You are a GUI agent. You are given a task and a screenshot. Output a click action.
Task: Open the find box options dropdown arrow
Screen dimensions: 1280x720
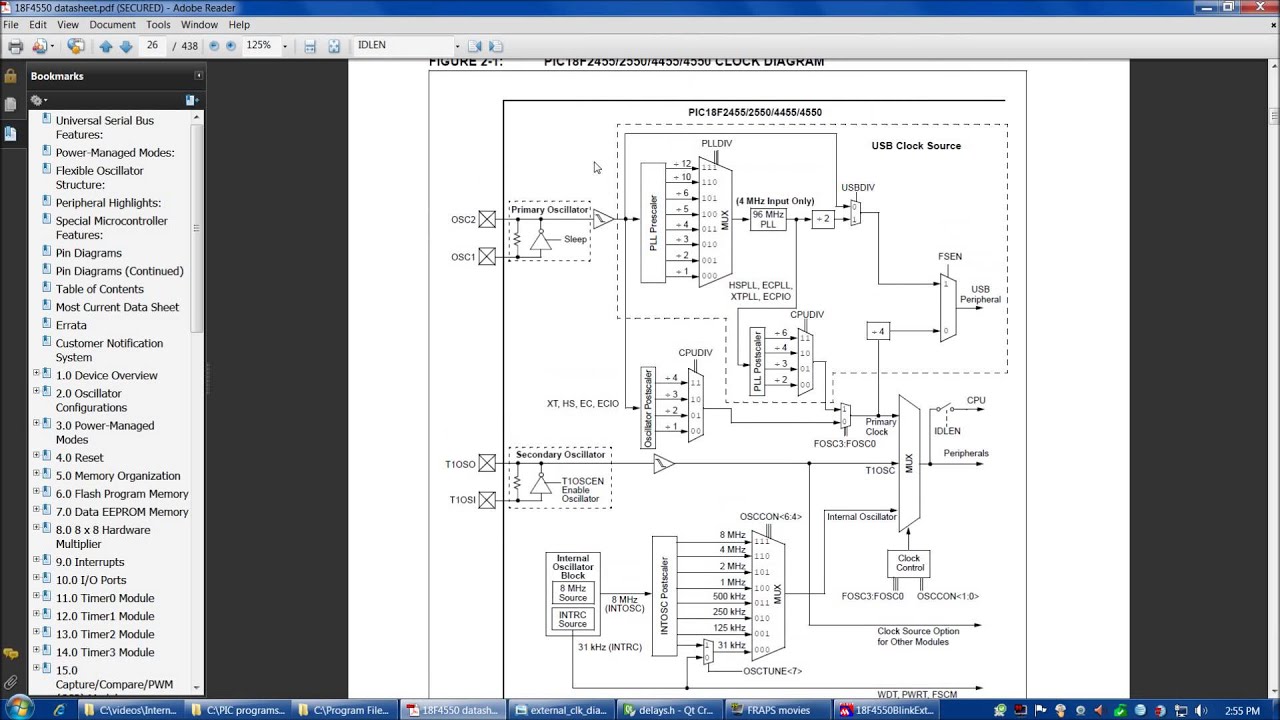click(457, 46)
